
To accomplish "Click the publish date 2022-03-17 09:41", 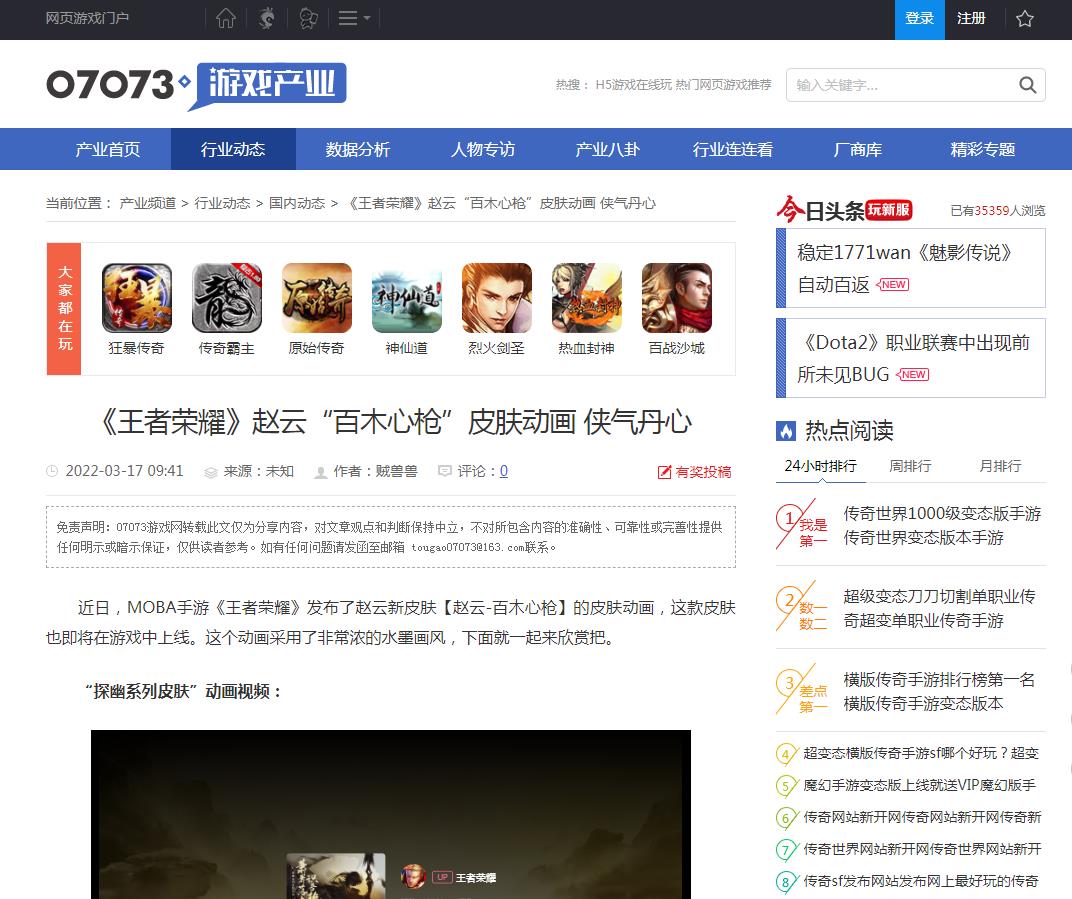I will point(124,471).
